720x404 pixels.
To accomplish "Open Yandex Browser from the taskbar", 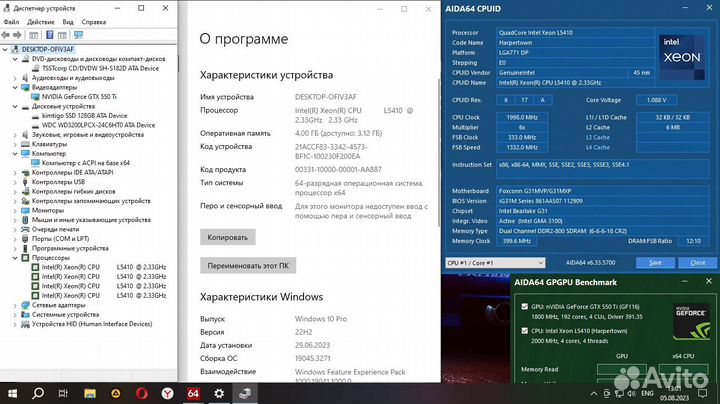I will click(x=168, y=392).
